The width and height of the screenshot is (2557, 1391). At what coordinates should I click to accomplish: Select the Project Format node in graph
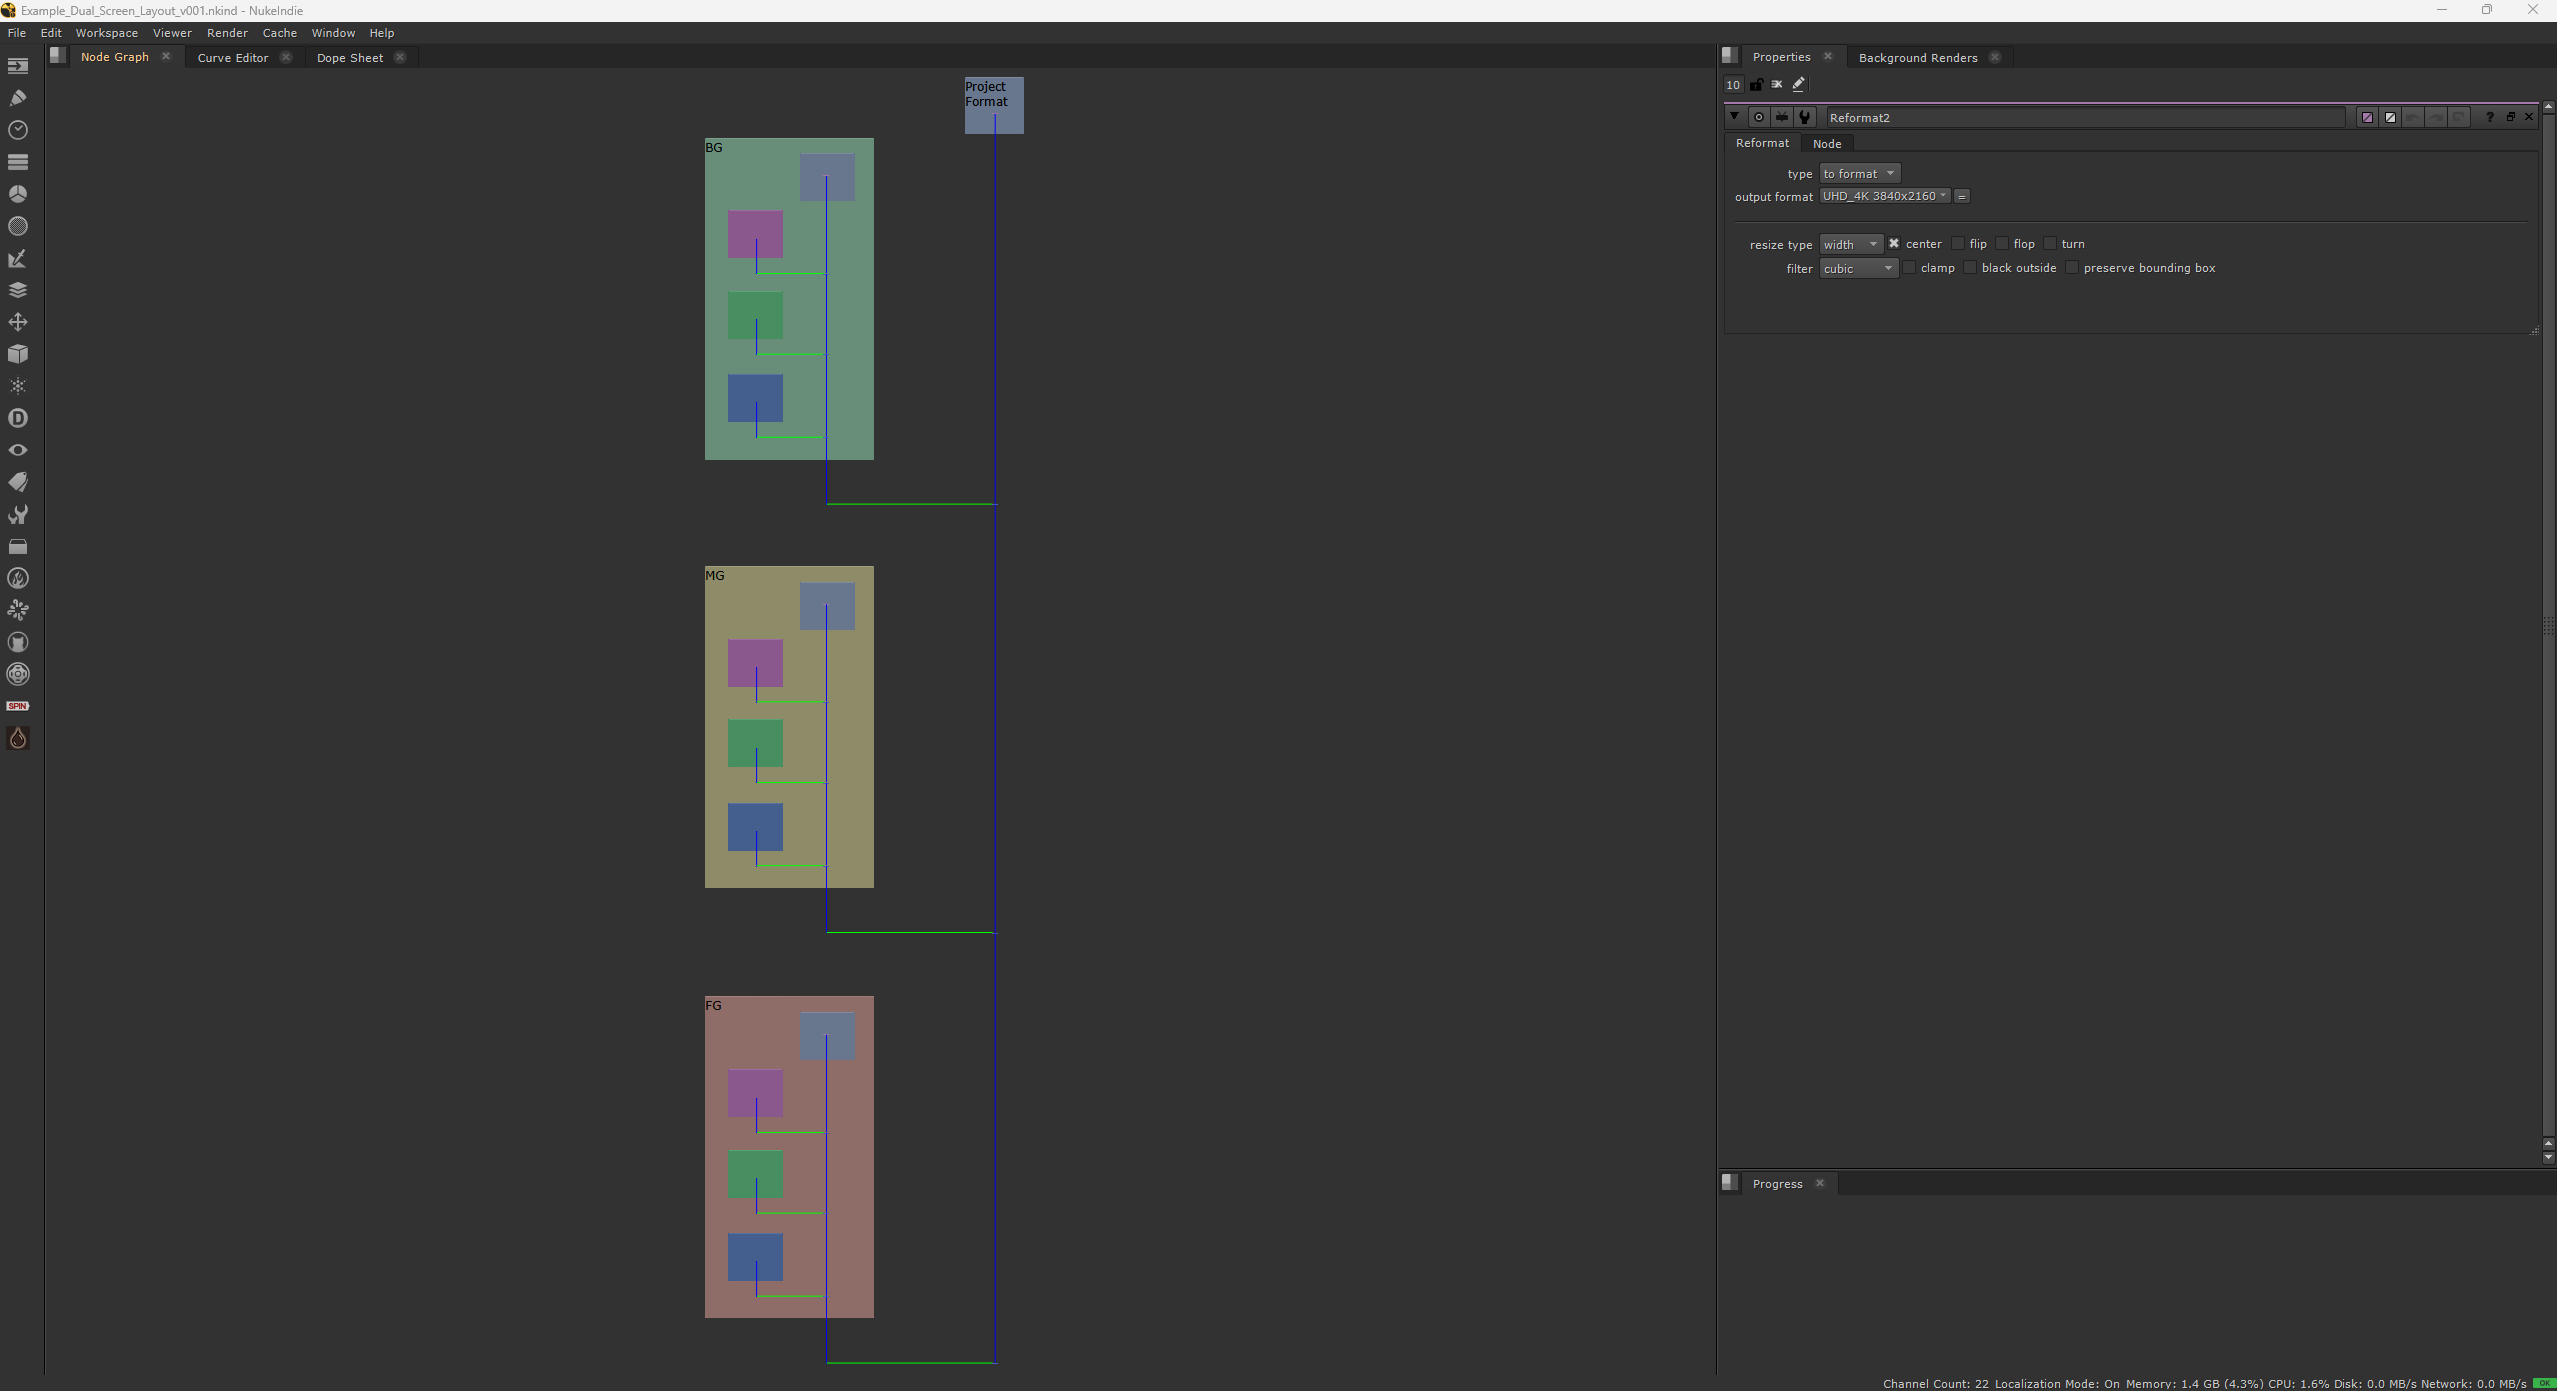coord(991,105)
